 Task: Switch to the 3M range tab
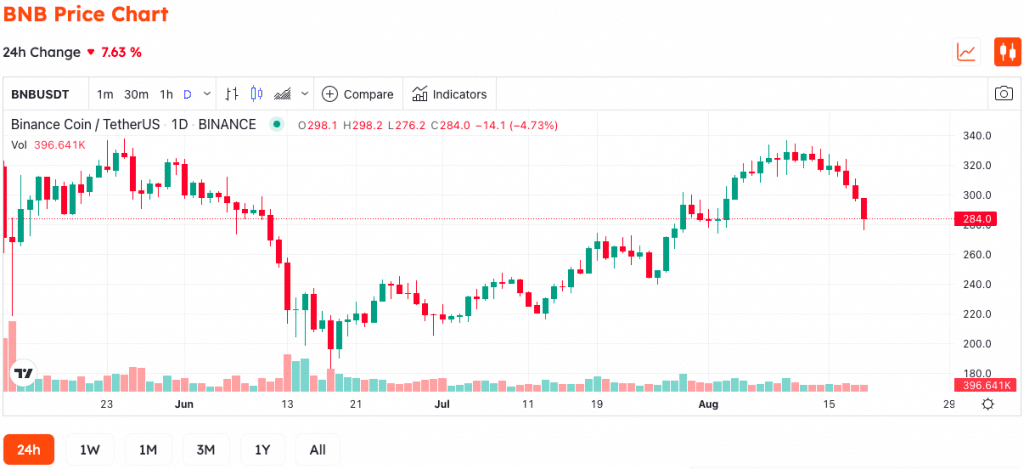pyautogui.click(x=206, y=449)
